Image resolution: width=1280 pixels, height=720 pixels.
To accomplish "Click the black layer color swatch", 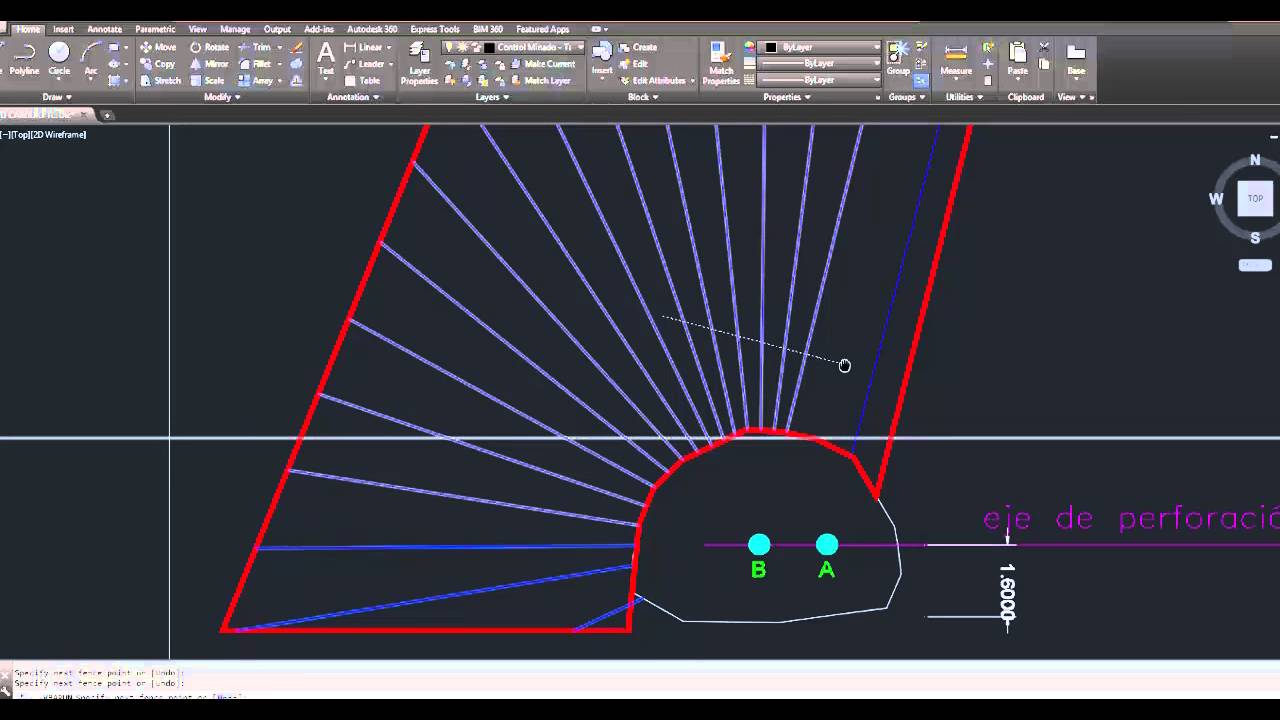I will click(489, 47).
